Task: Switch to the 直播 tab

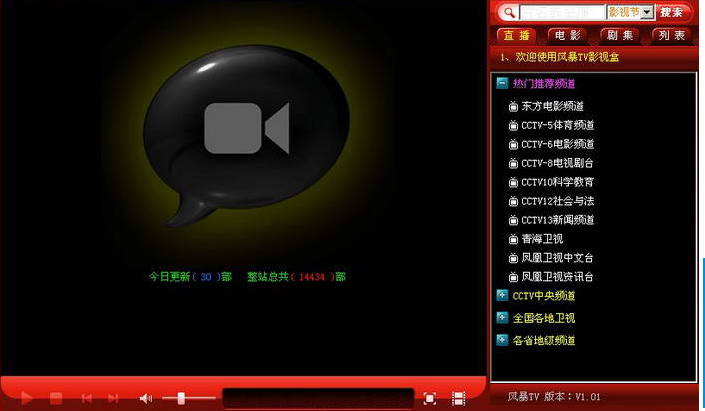Action: pyautogui.click(x=516, y=36)
